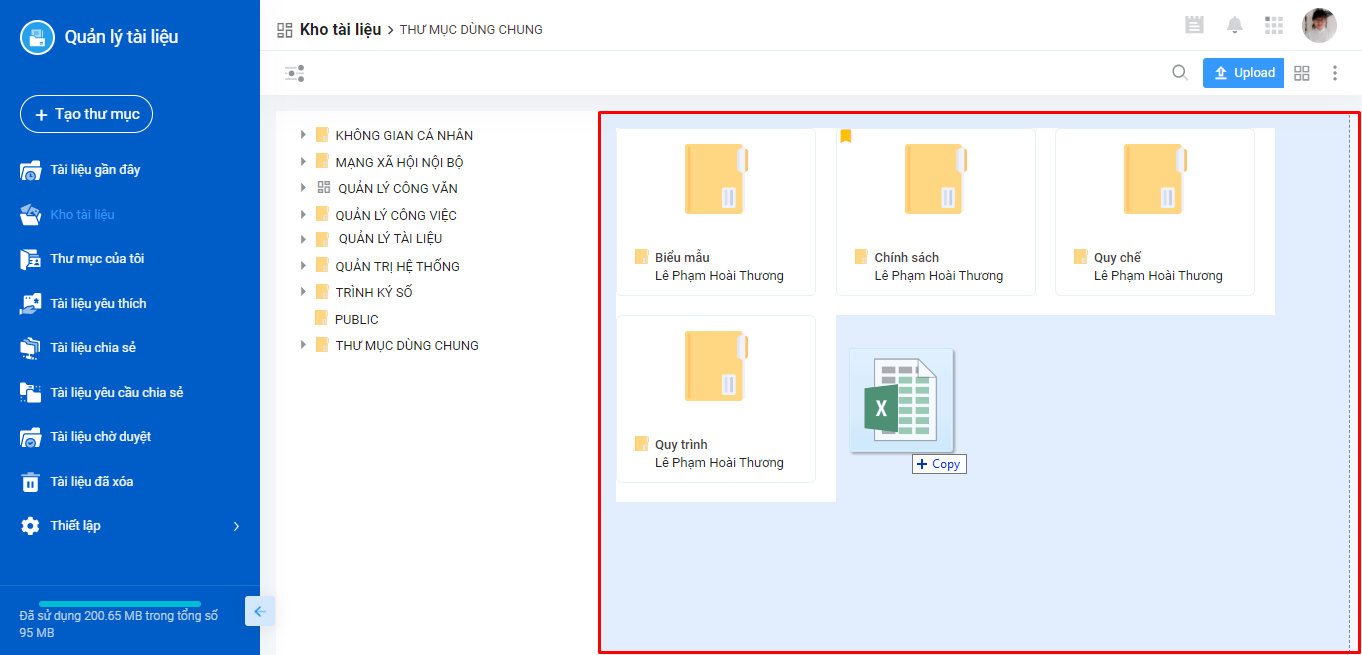This screenshot has width=1362, height=655.
Task: Click the bookmark flag on Chính sách card
Action: pyautogui.click(x=846, y=136)
